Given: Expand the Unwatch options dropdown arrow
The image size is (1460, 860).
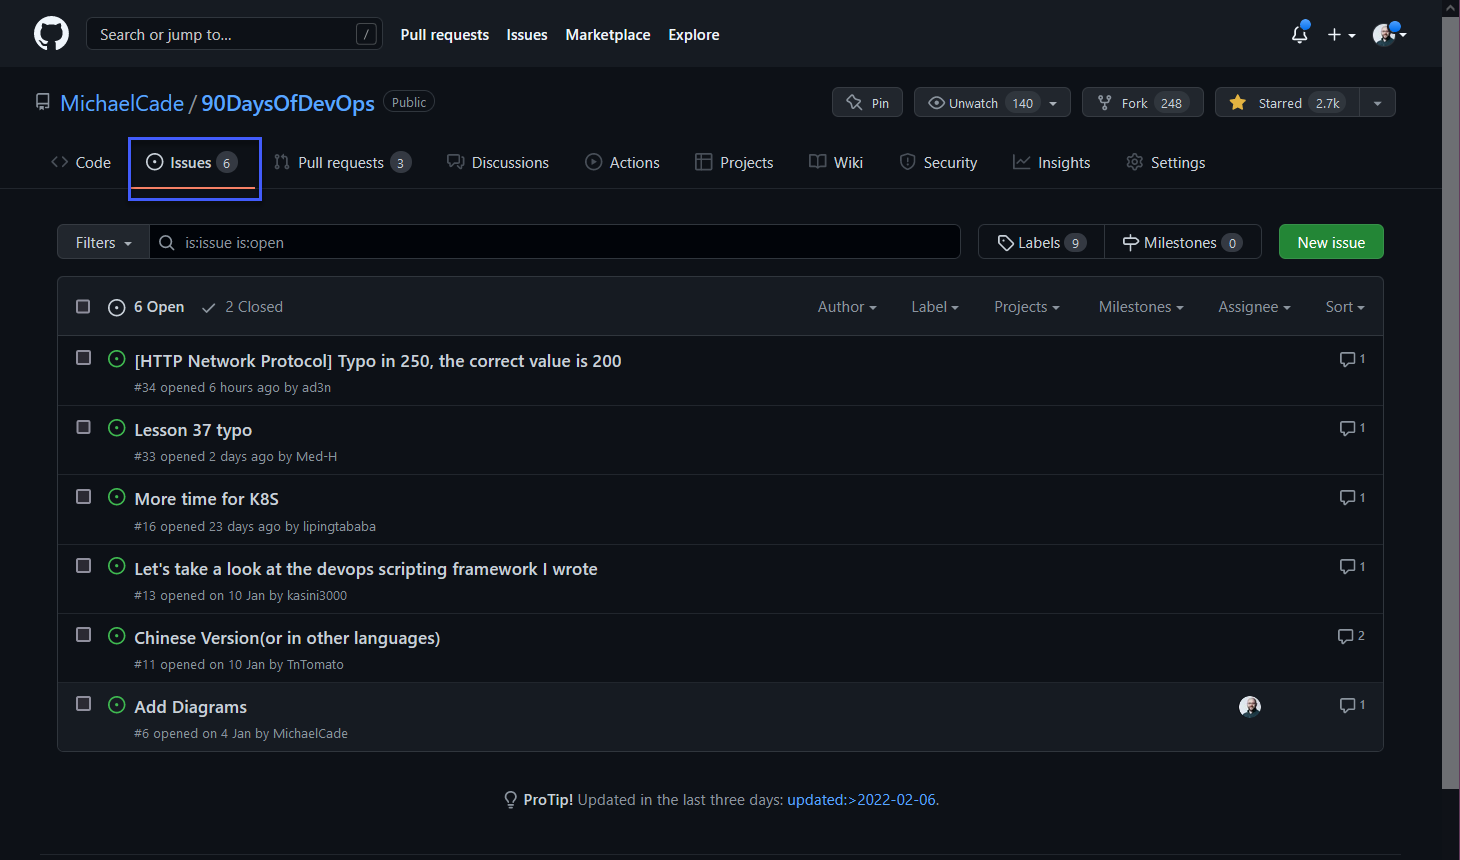Looking at the screenshot, I should (x=1052, y=101).
